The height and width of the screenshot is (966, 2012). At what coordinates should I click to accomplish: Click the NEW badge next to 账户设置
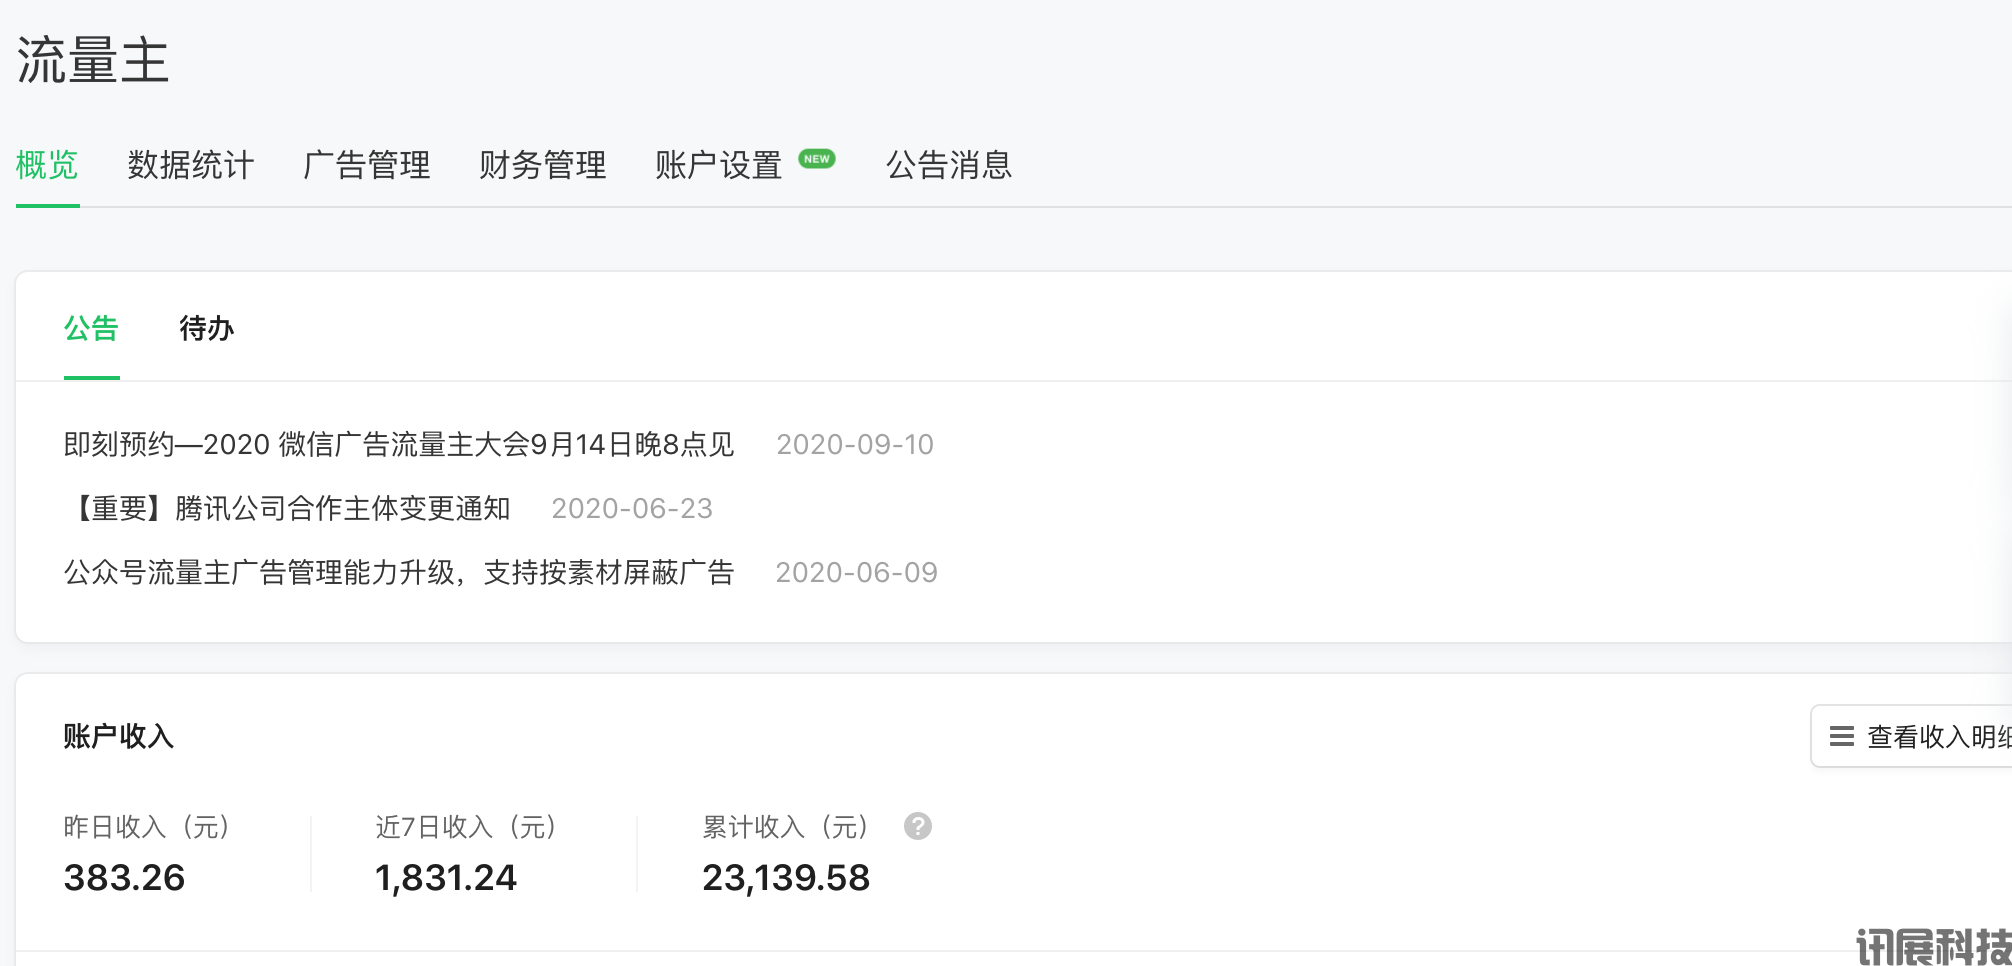pos(817,159)
